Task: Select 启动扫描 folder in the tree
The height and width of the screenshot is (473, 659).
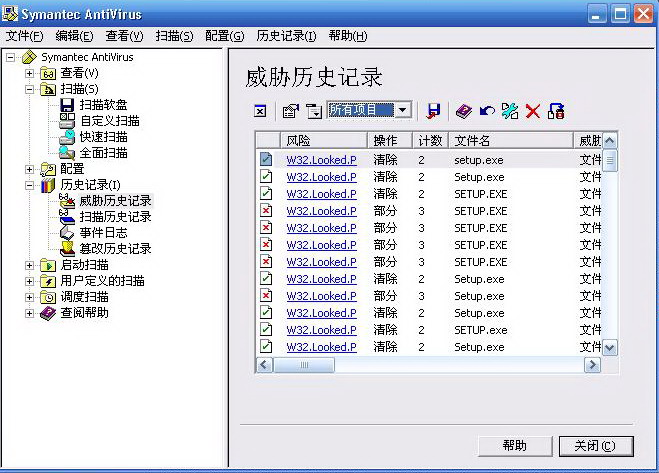Action: click(84, 265)
